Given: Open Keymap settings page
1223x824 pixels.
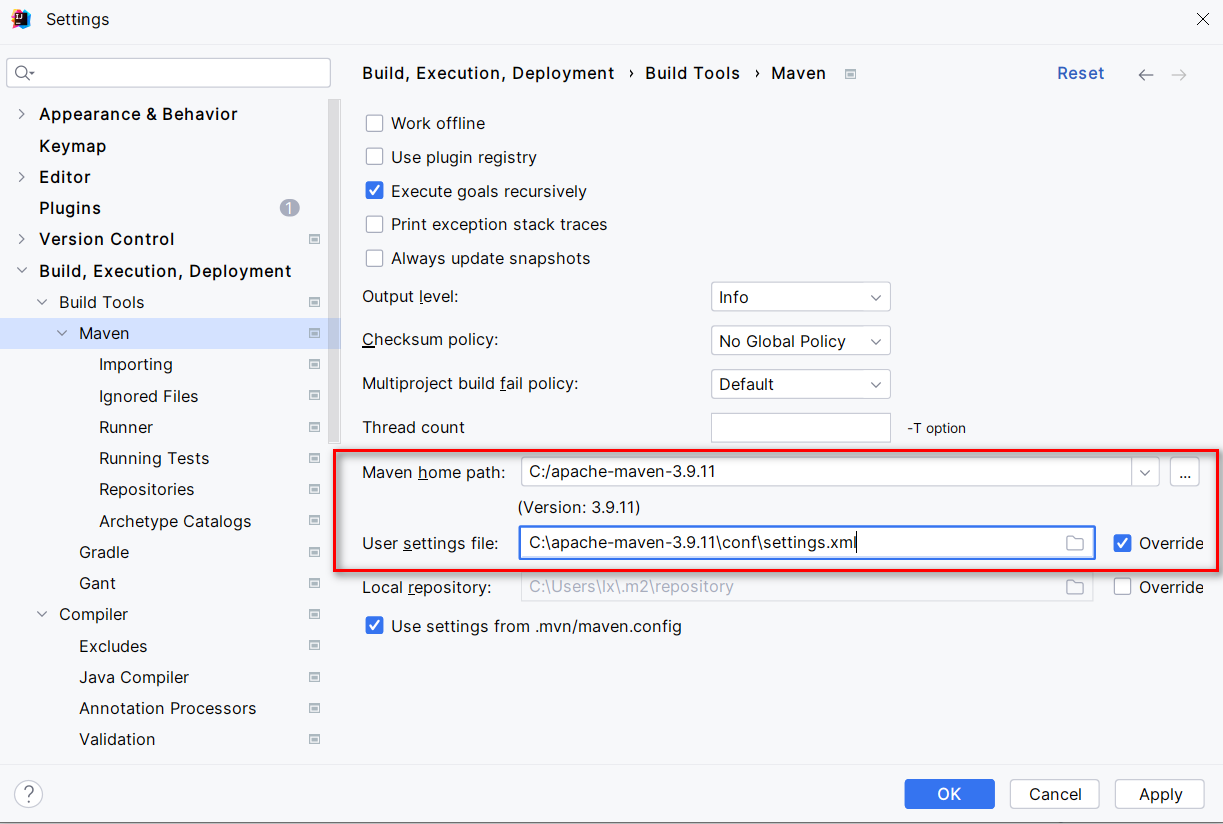Looking at the screenshot, I should point(72,146).
